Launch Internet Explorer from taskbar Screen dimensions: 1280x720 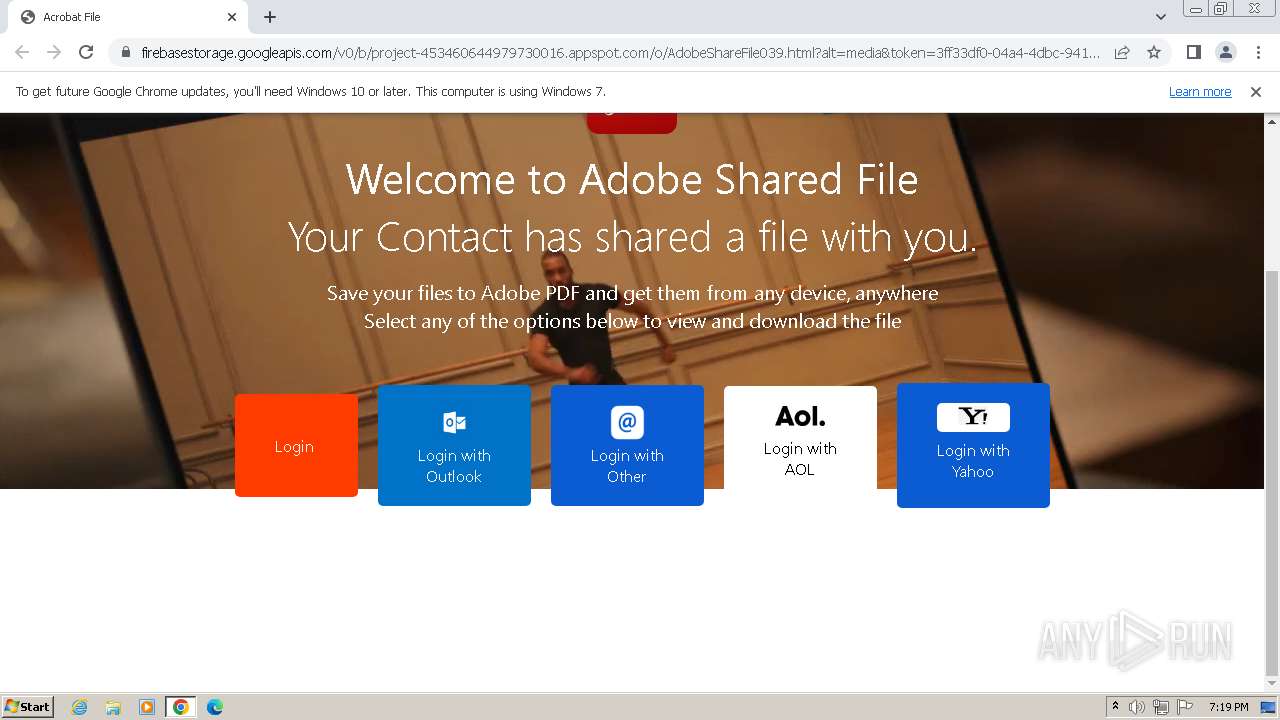pyautogui.click(x=80, y=707)
